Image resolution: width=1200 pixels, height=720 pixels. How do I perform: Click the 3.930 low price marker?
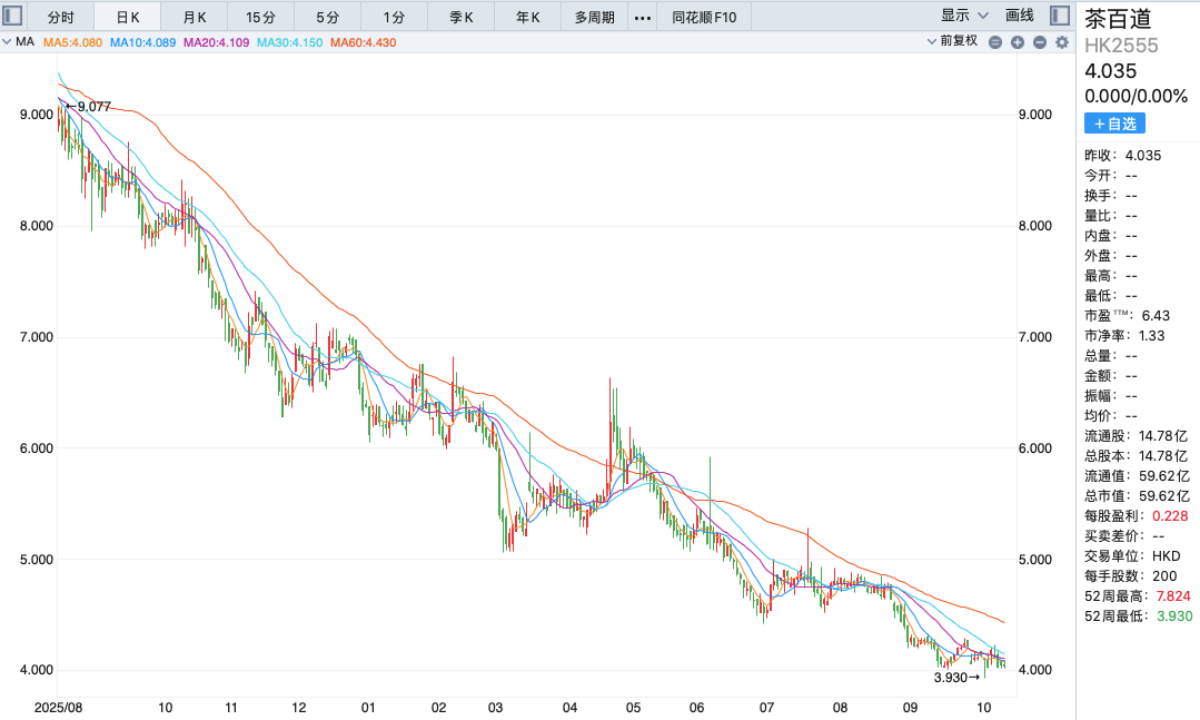(x=956, y=677)
